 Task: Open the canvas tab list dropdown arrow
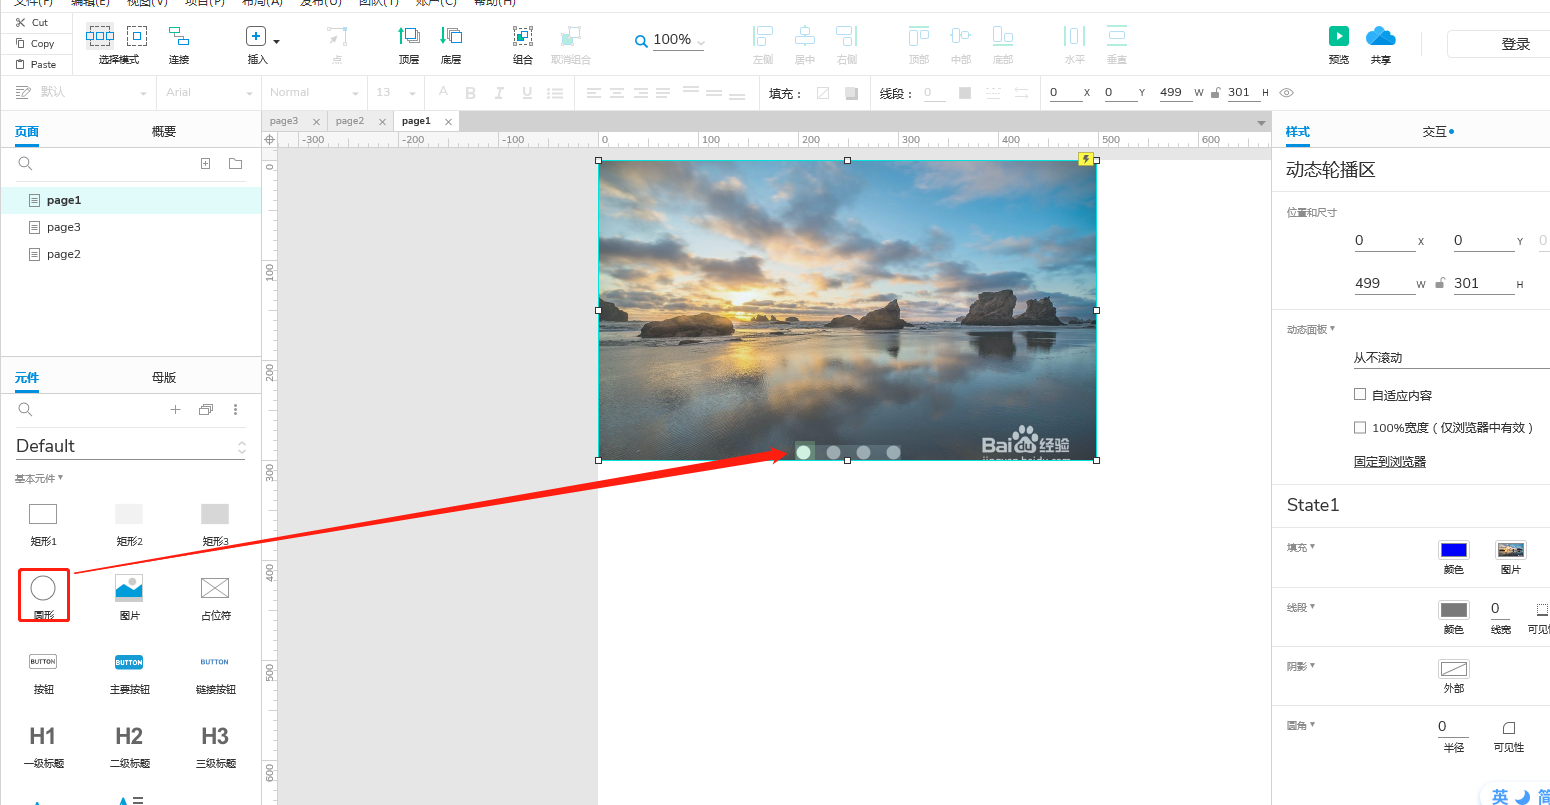(x=1261, y=122)
